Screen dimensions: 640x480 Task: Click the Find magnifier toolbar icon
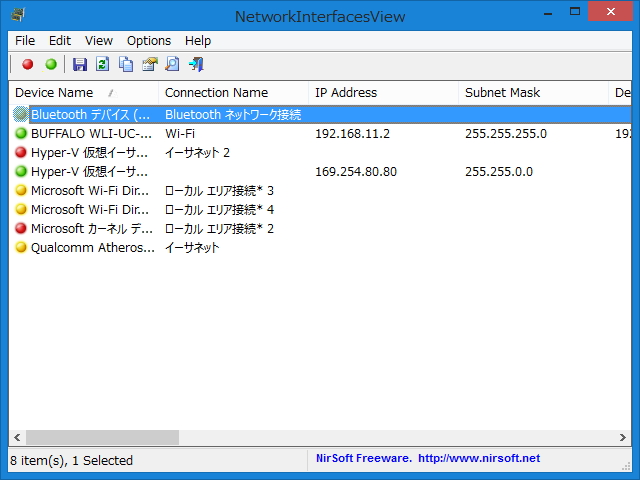pyautogui.click(x=172, y=64)
